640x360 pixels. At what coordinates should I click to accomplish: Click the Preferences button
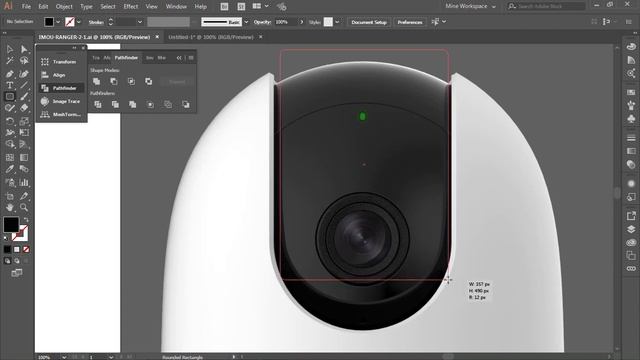pyautogui.click(x=410, y=22)
